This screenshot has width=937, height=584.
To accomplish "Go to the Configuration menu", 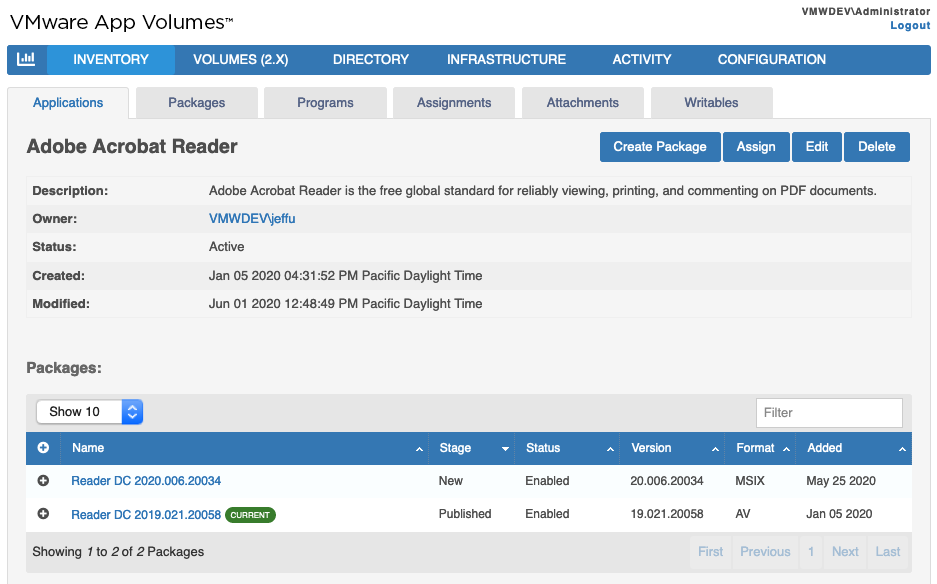I will [771, 60].
